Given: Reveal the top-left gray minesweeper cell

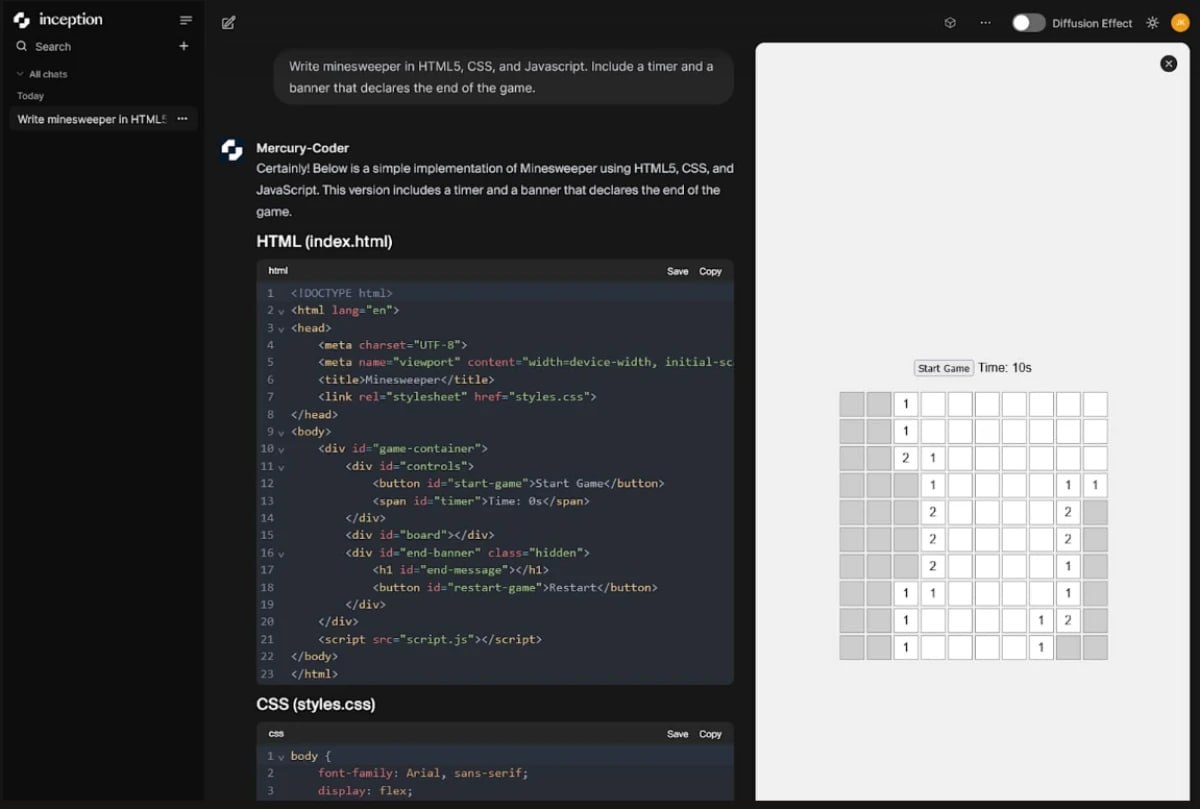Looking at the screenshot, I should [852, 404].
